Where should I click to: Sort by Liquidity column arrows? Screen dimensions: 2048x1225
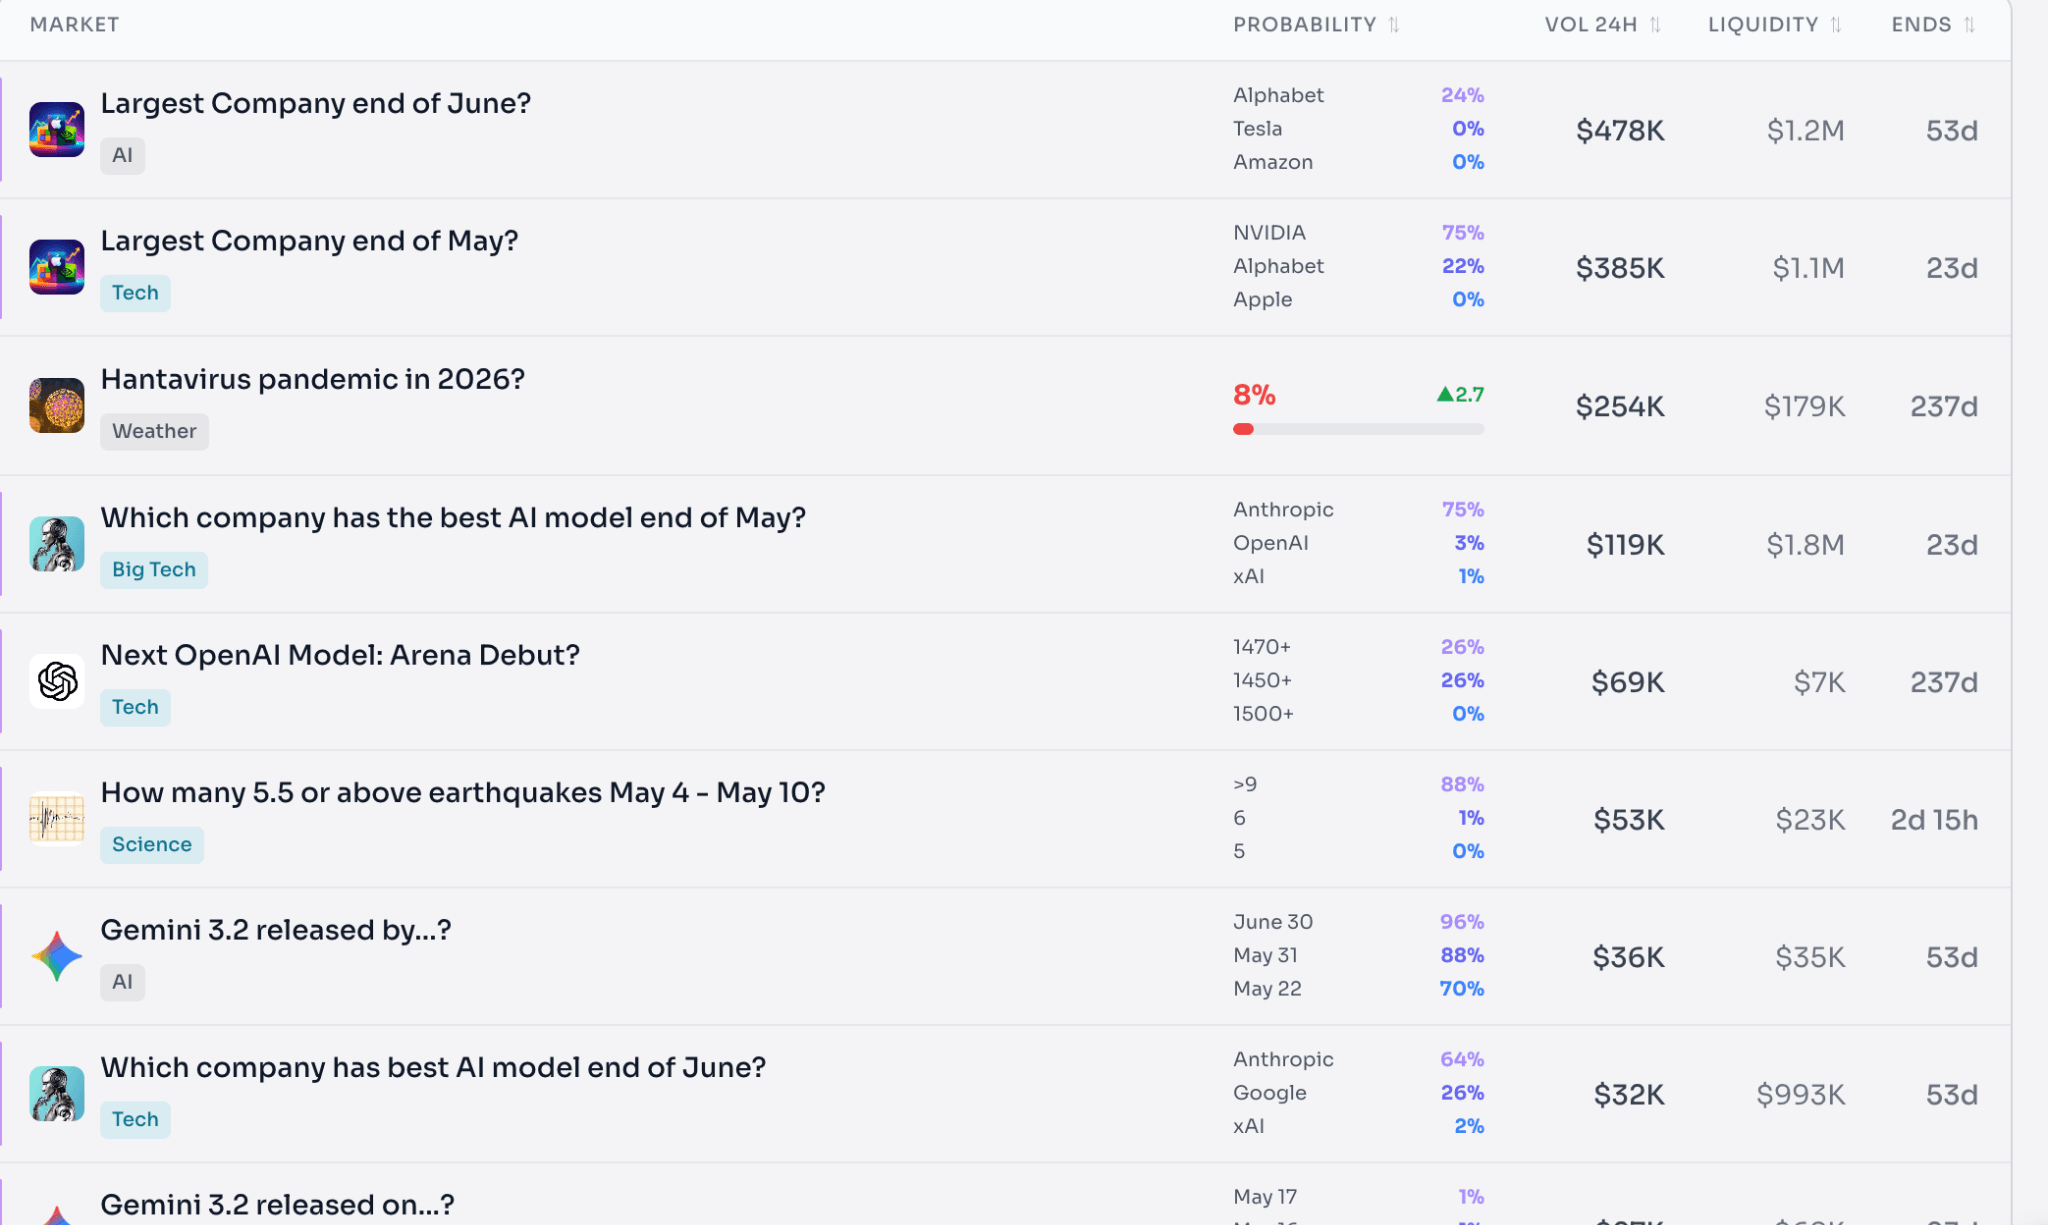tap(1836, 25)
